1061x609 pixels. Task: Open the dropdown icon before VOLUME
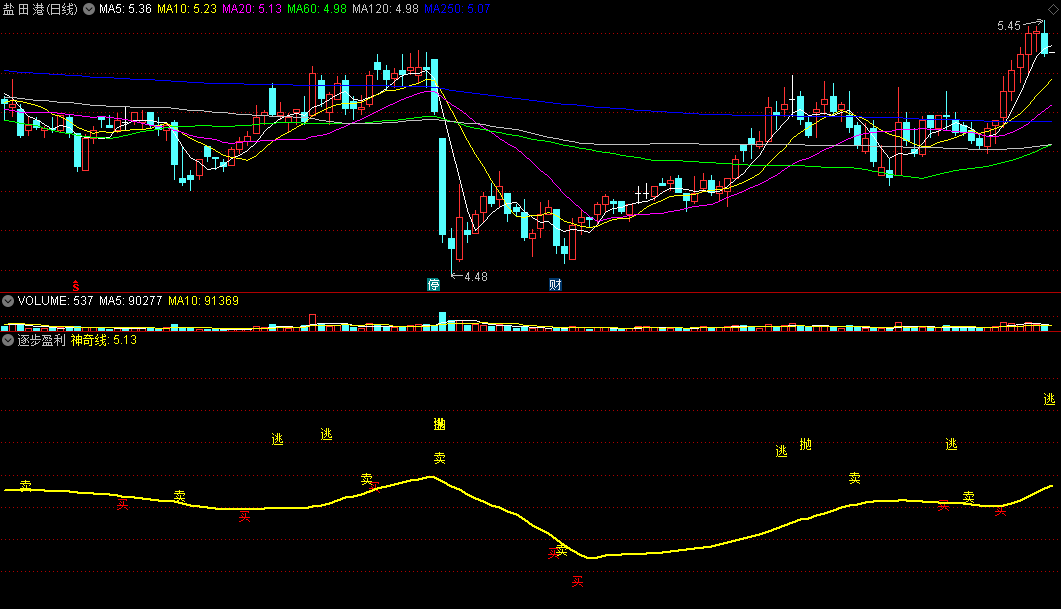coord(8,301)
